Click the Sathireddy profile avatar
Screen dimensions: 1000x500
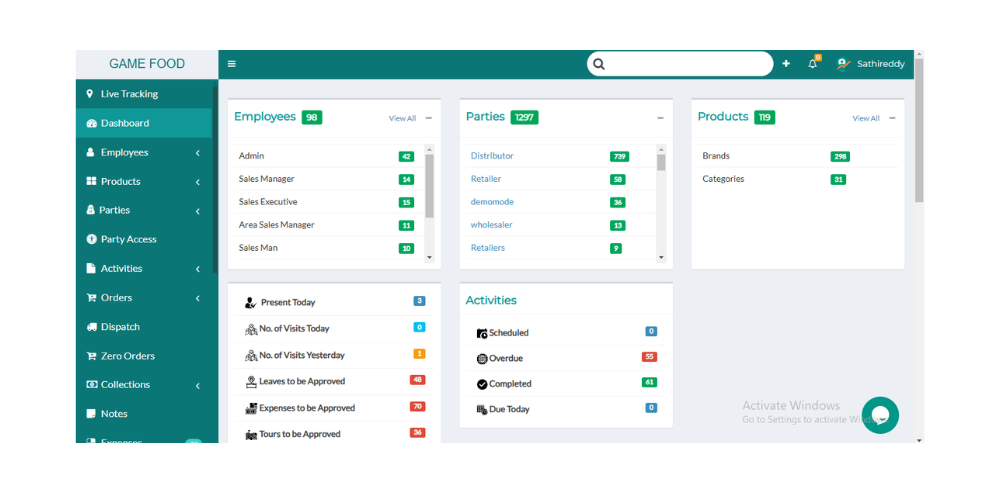pos(844,64)
